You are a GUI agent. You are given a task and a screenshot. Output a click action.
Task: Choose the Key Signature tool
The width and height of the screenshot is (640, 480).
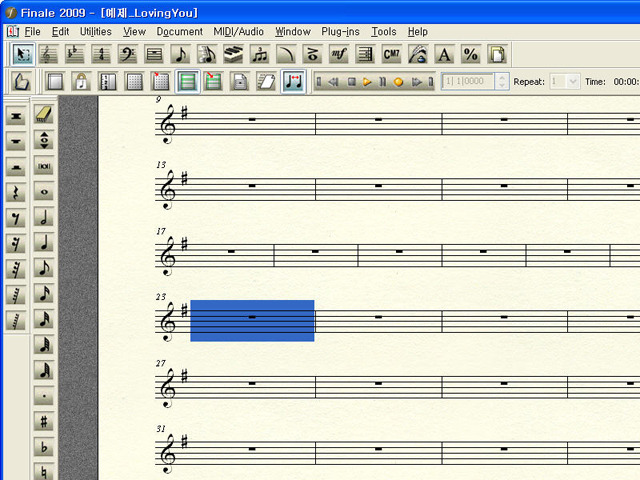click(75, 54)
